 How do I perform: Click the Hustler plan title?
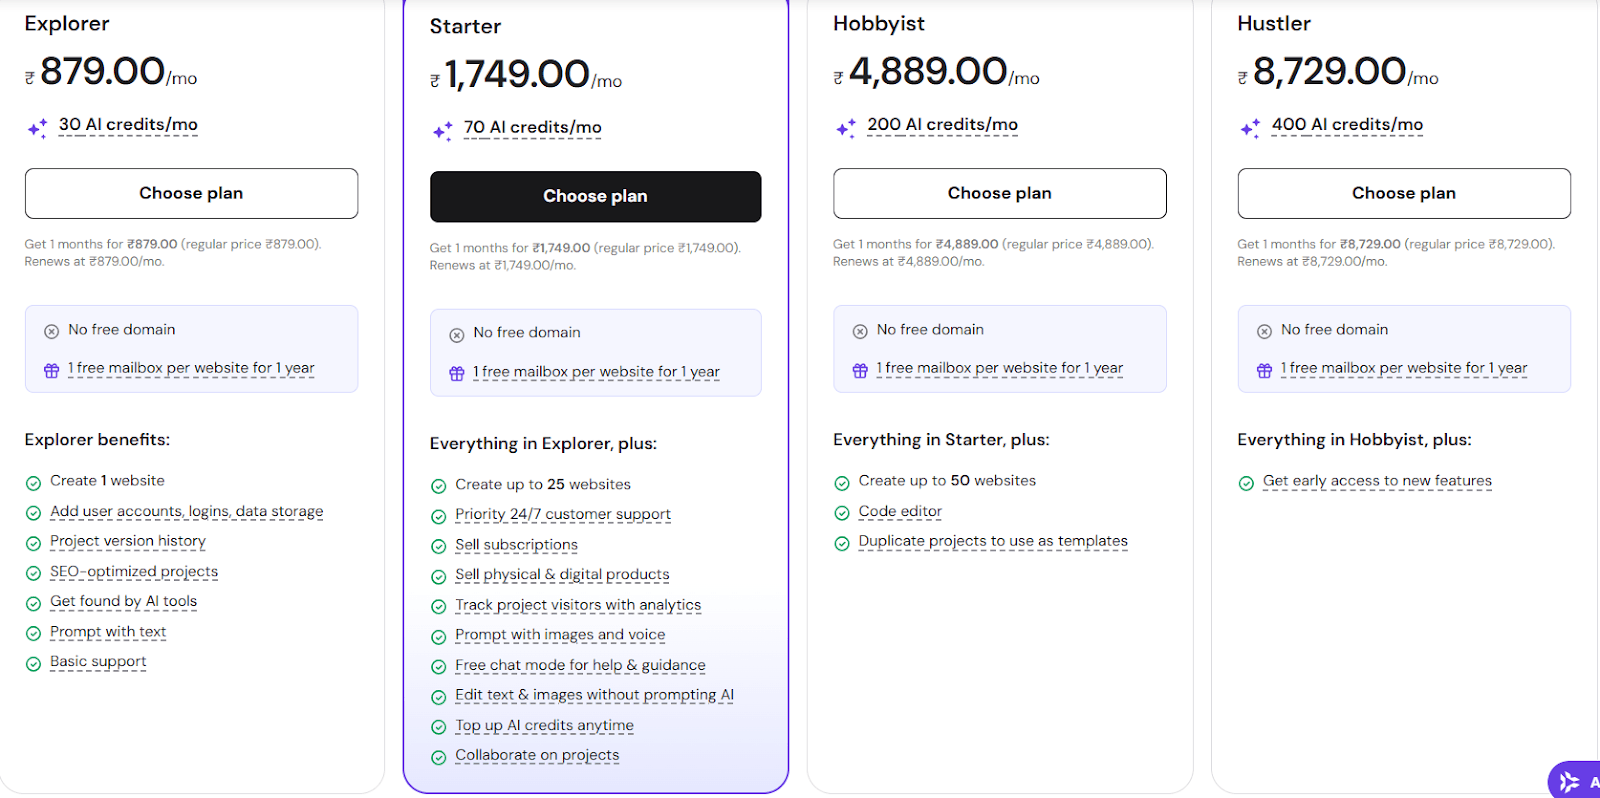click(1274, 23)
